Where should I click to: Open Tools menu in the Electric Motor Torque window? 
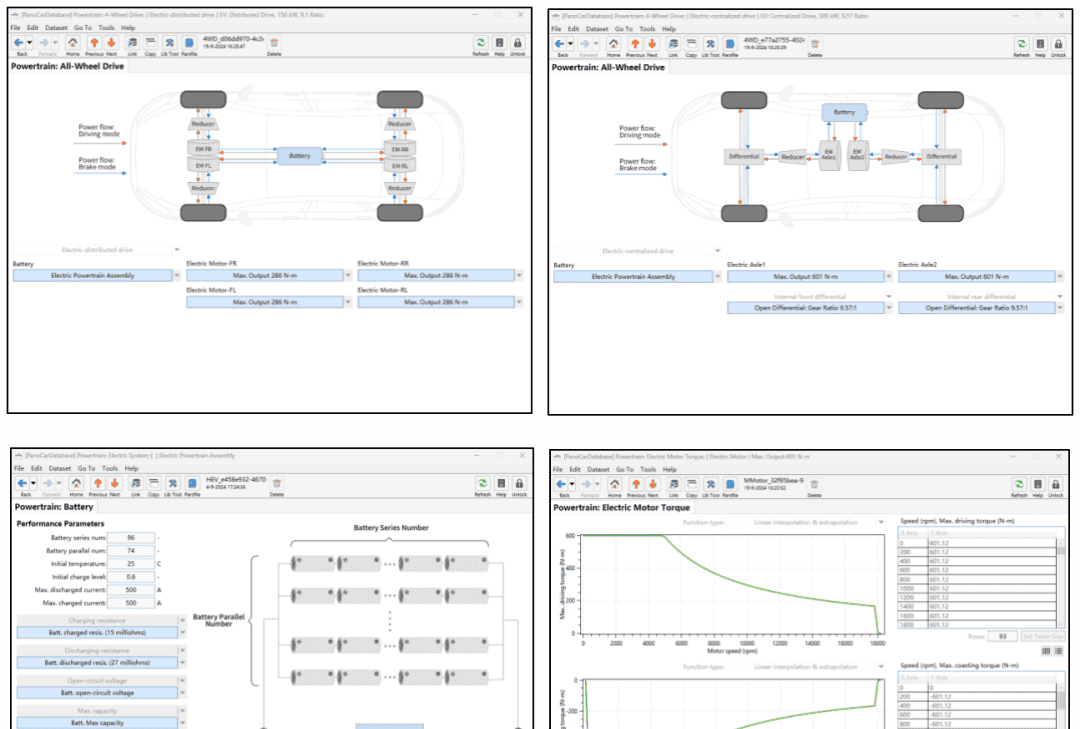648,468
